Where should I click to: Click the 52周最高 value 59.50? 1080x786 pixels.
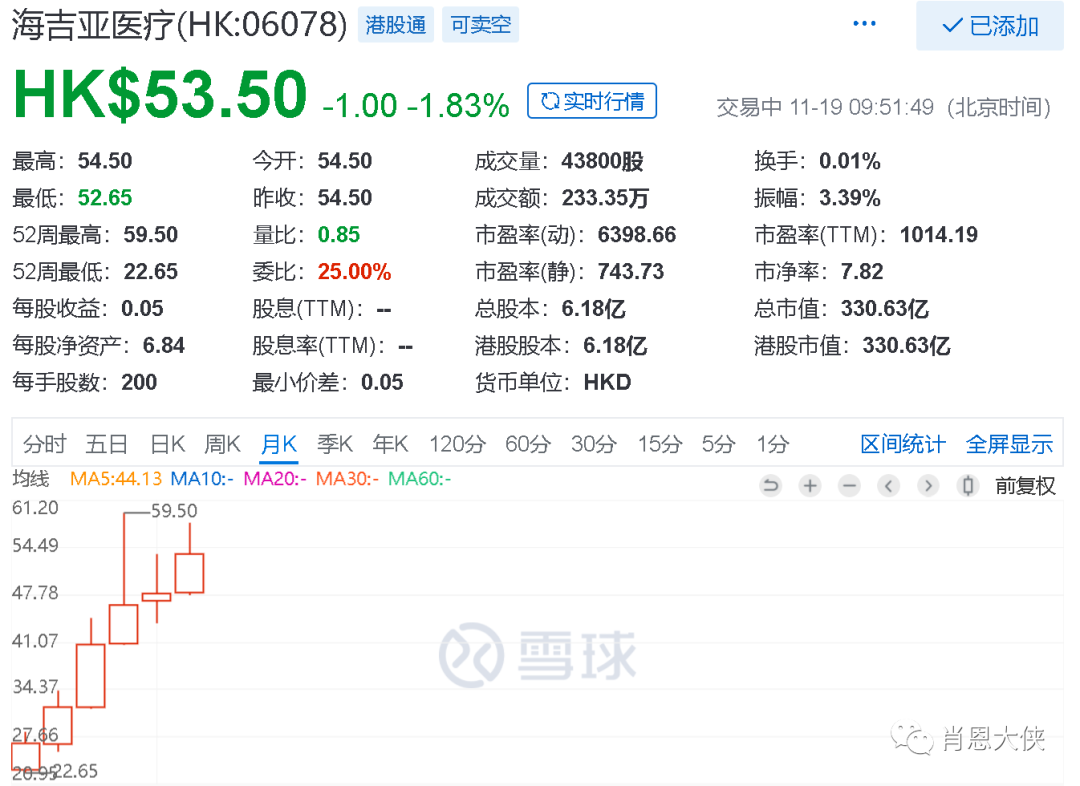151,235
